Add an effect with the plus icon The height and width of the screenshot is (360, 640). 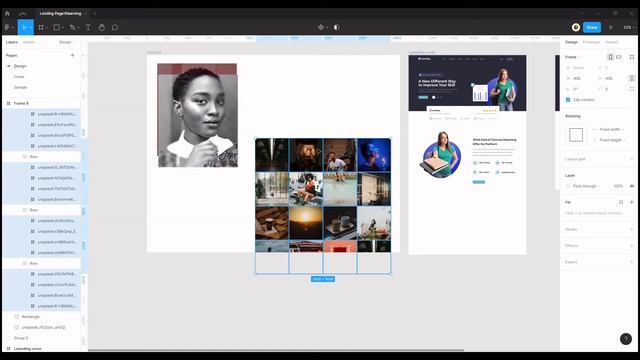coord(632,246)
